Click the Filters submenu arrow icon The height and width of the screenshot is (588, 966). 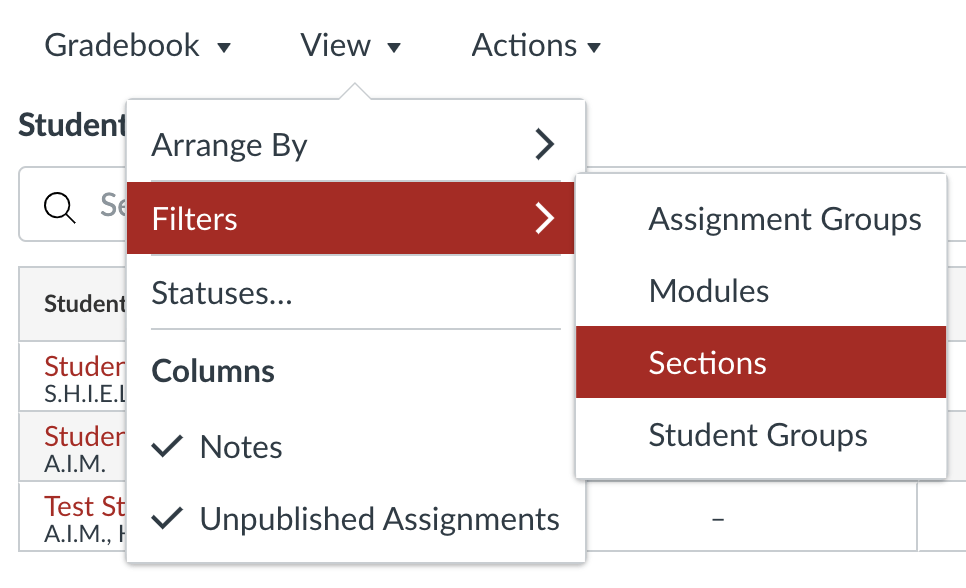point(544,218)
